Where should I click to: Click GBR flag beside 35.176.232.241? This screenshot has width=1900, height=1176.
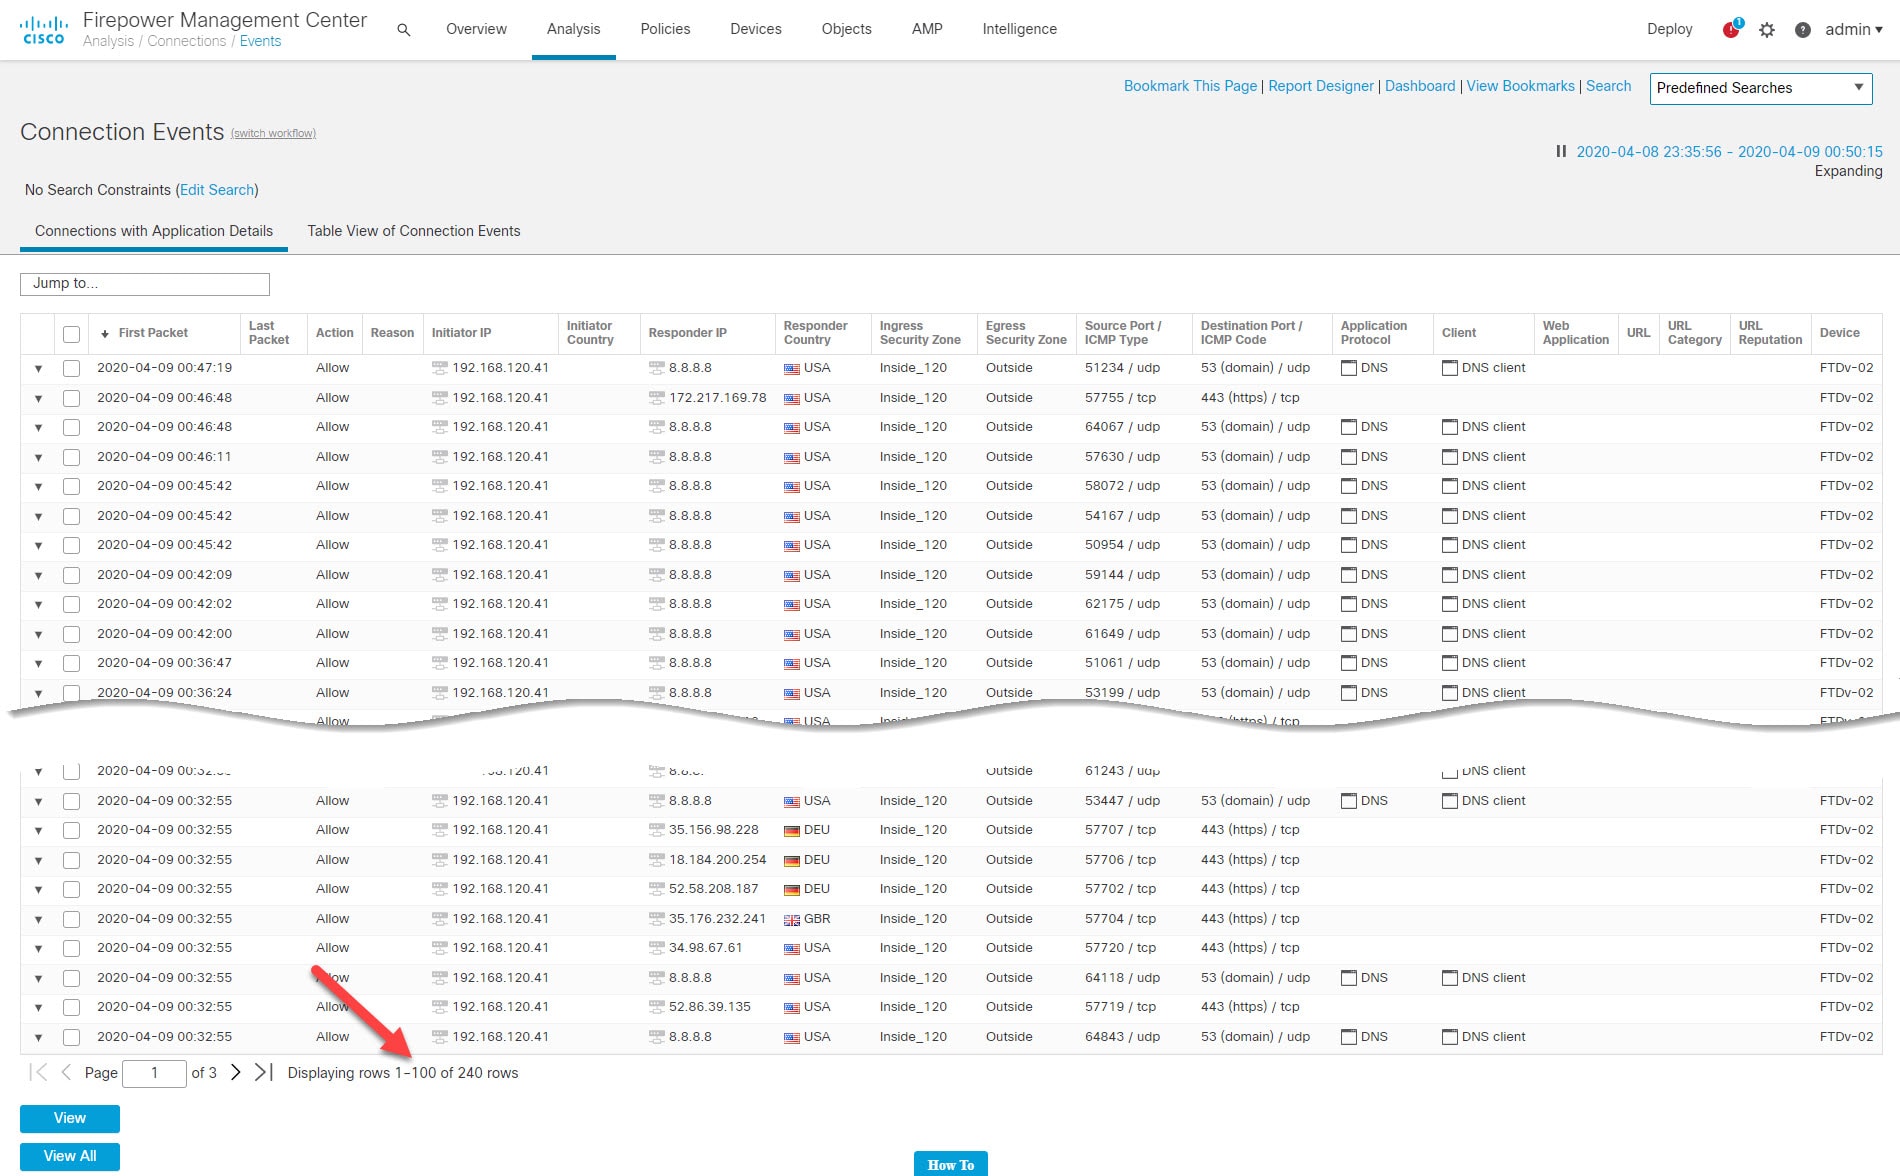791,920
